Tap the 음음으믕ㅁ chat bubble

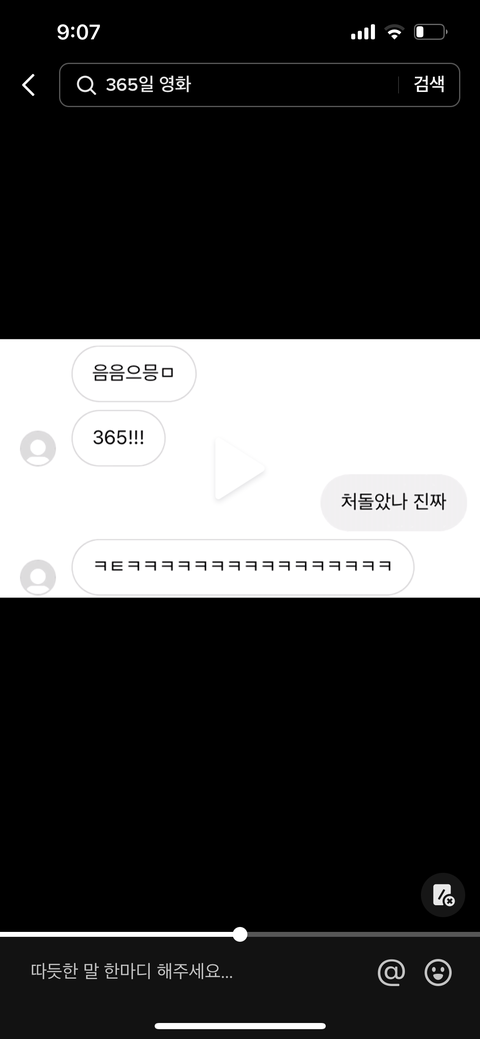click(134, 374)
